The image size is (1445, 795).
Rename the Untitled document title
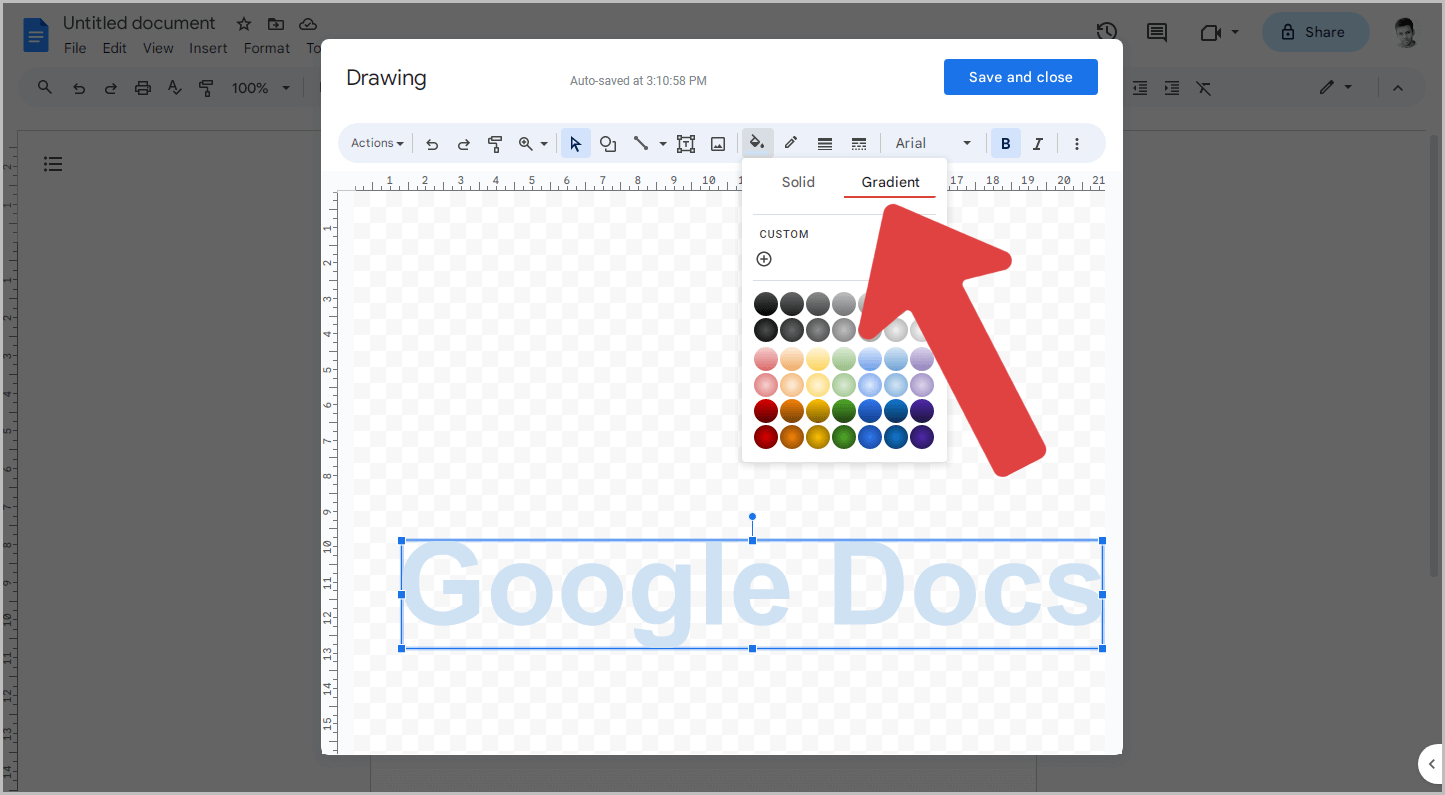(x=139, y=23)
